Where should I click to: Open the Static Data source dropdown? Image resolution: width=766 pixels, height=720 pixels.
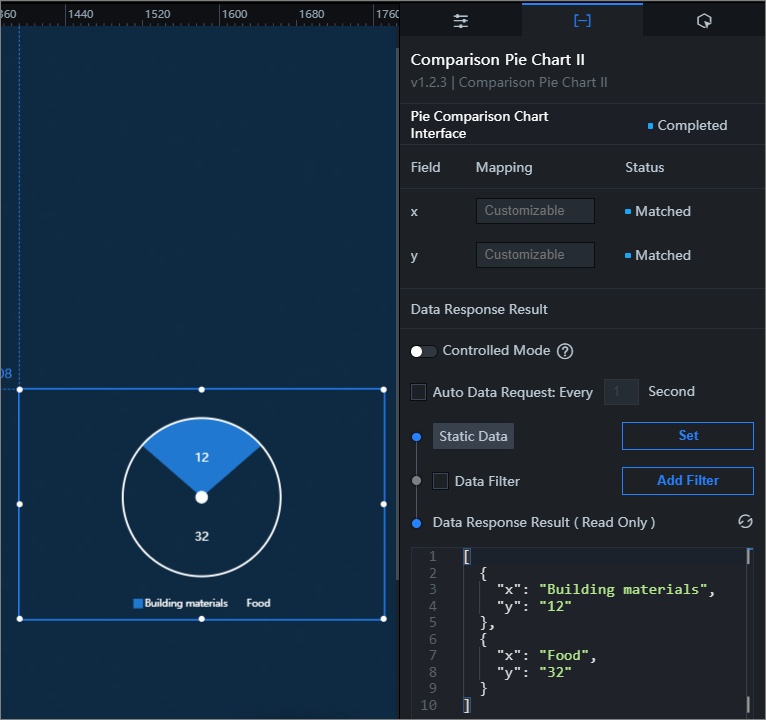[x=473, y=436]
